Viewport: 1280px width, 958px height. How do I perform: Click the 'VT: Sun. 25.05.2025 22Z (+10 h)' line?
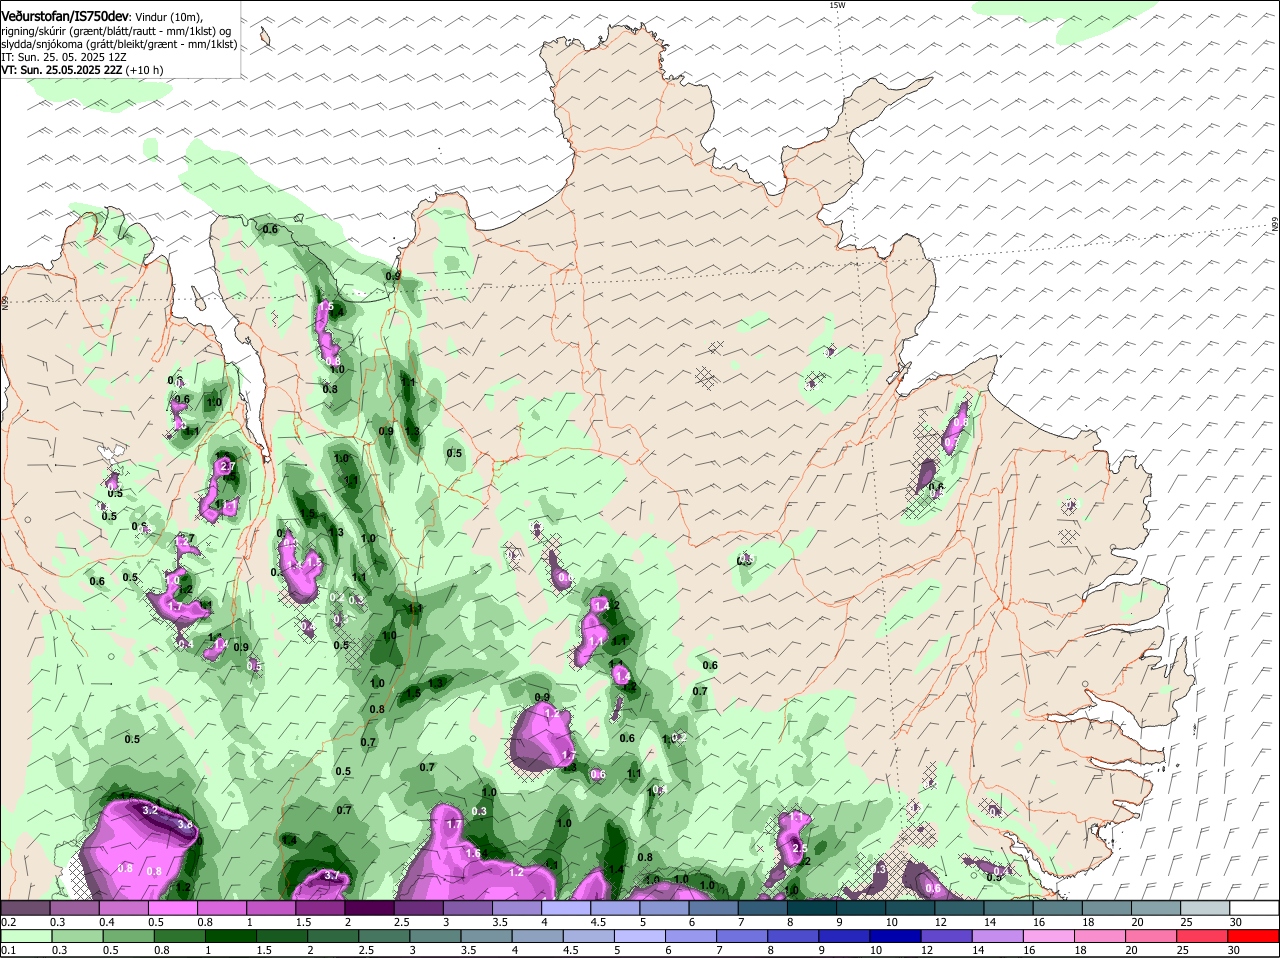pos(82,70)
